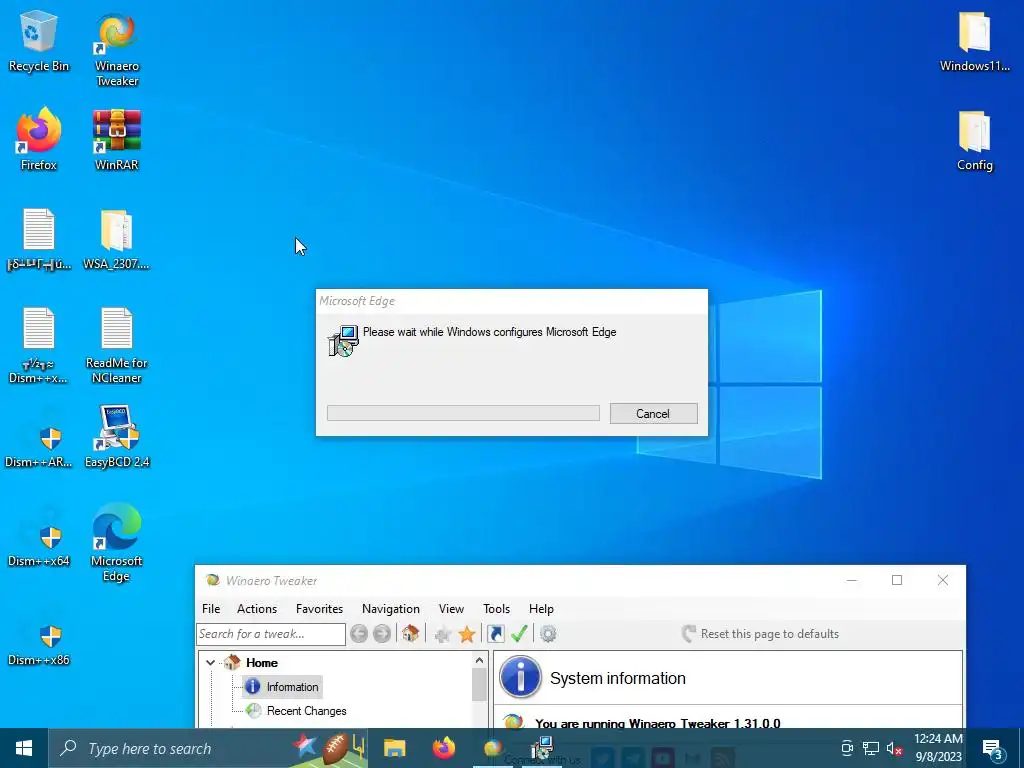Open the Tools menu in Winaero Tweaker
The width and height of the screenshot is (1024, 768).
pos(496,609)
